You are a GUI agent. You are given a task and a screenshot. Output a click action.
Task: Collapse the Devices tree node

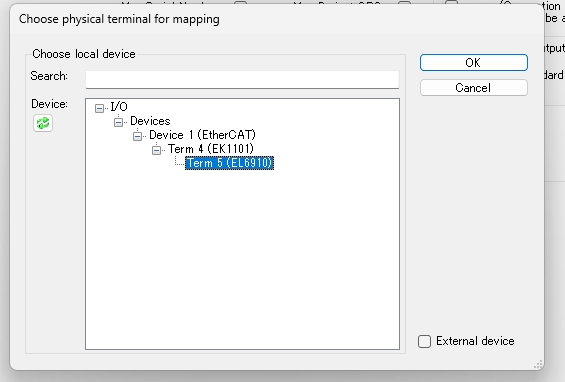[118, 122]
